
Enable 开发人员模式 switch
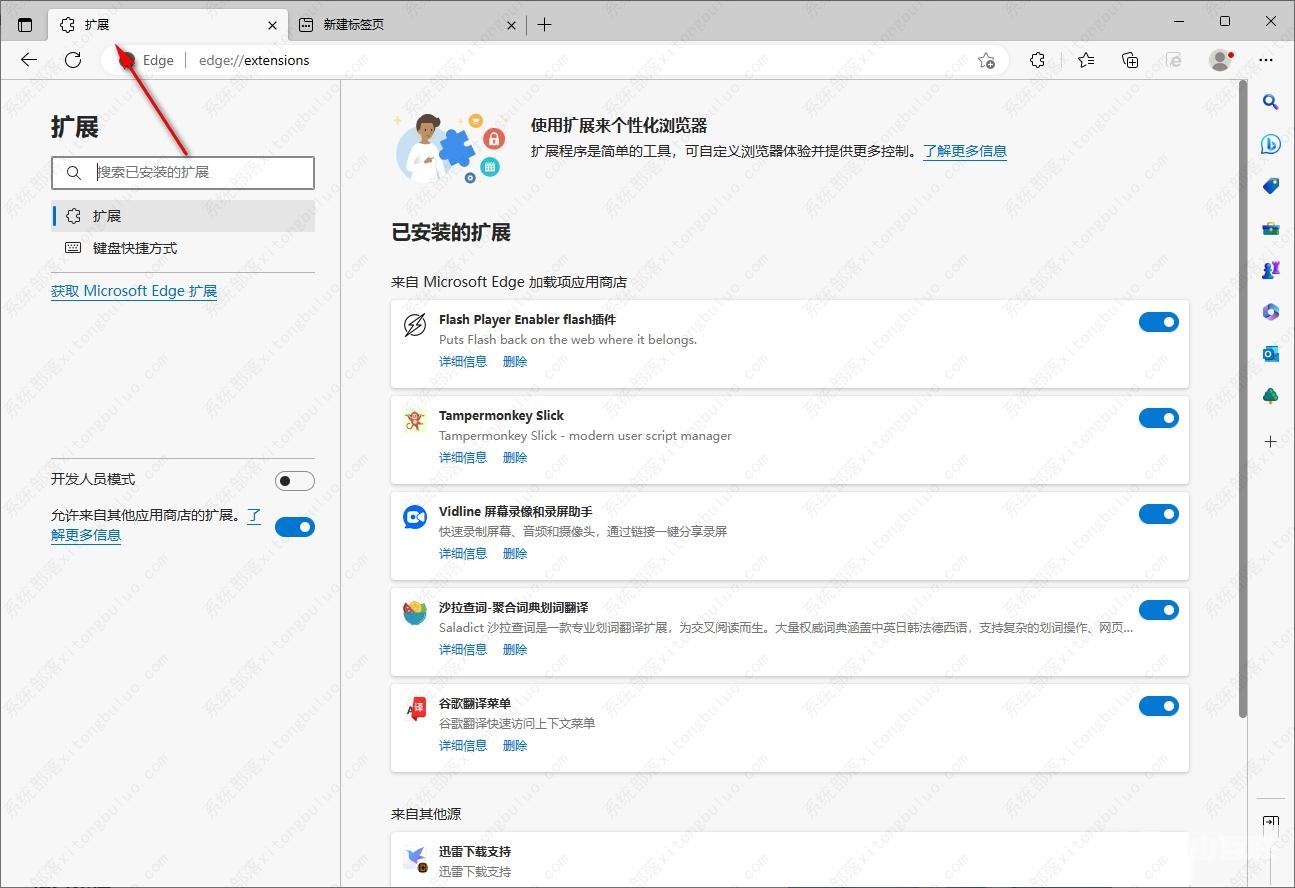pos(295,481)
